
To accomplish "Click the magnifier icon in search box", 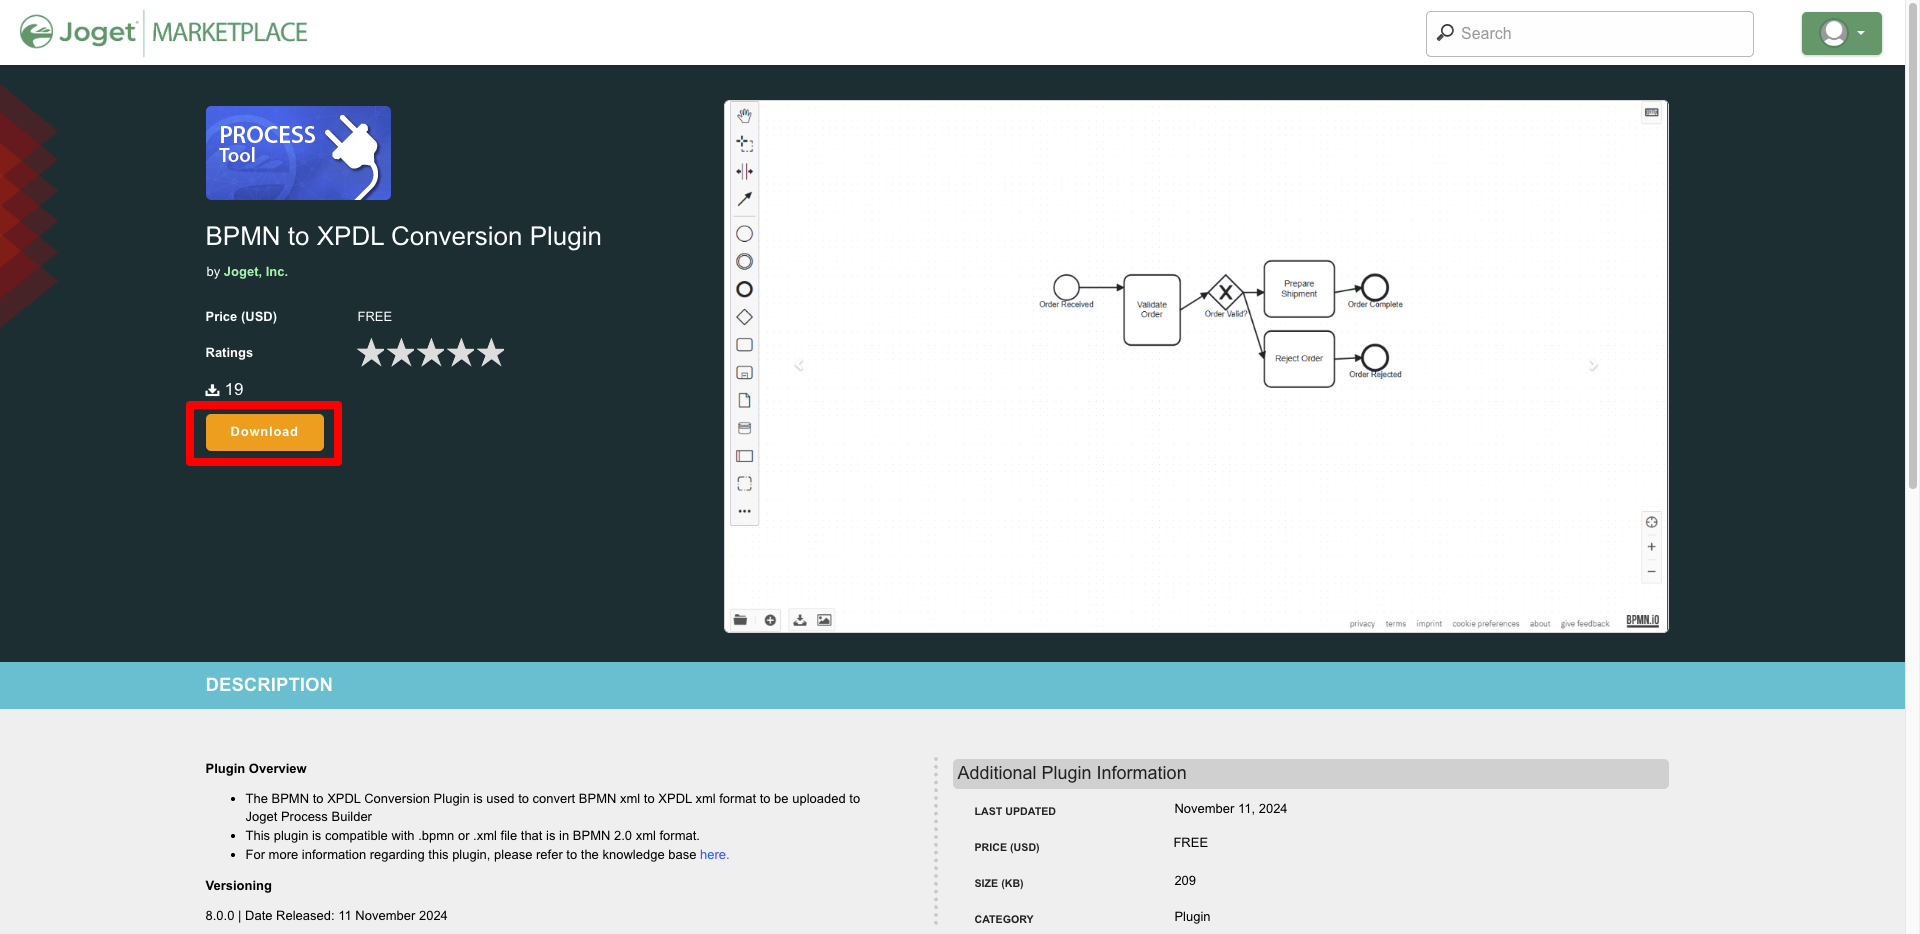I will (x=1445, y=33).
